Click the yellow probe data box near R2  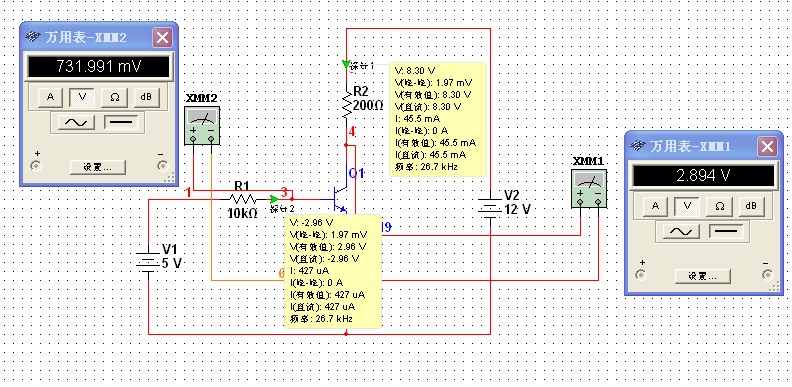(x=438, y=119)
